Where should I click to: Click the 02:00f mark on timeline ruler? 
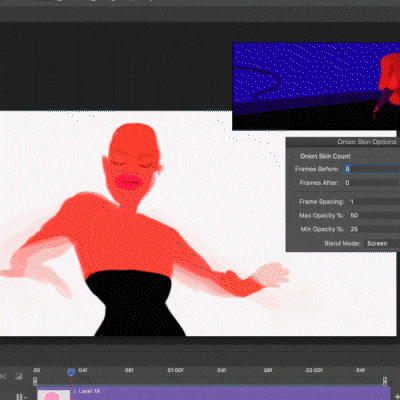tap(314, 370)
